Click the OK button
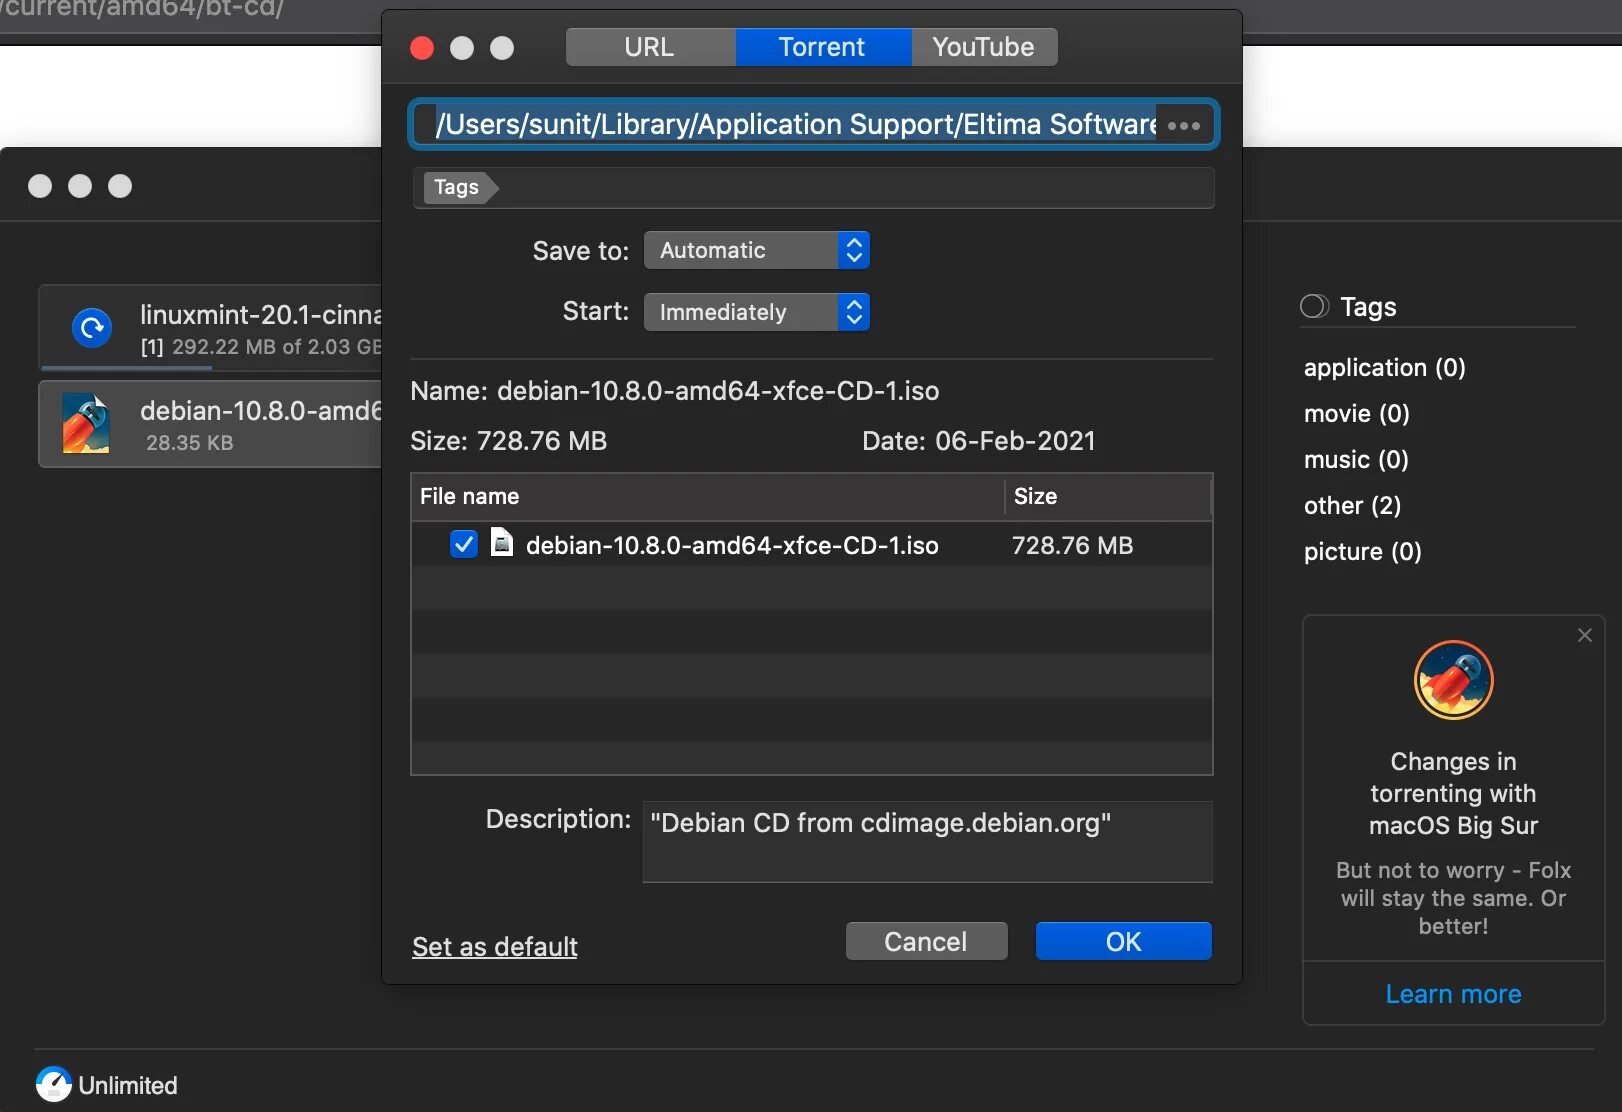1622x1112 pixels. coord(1124,941)
